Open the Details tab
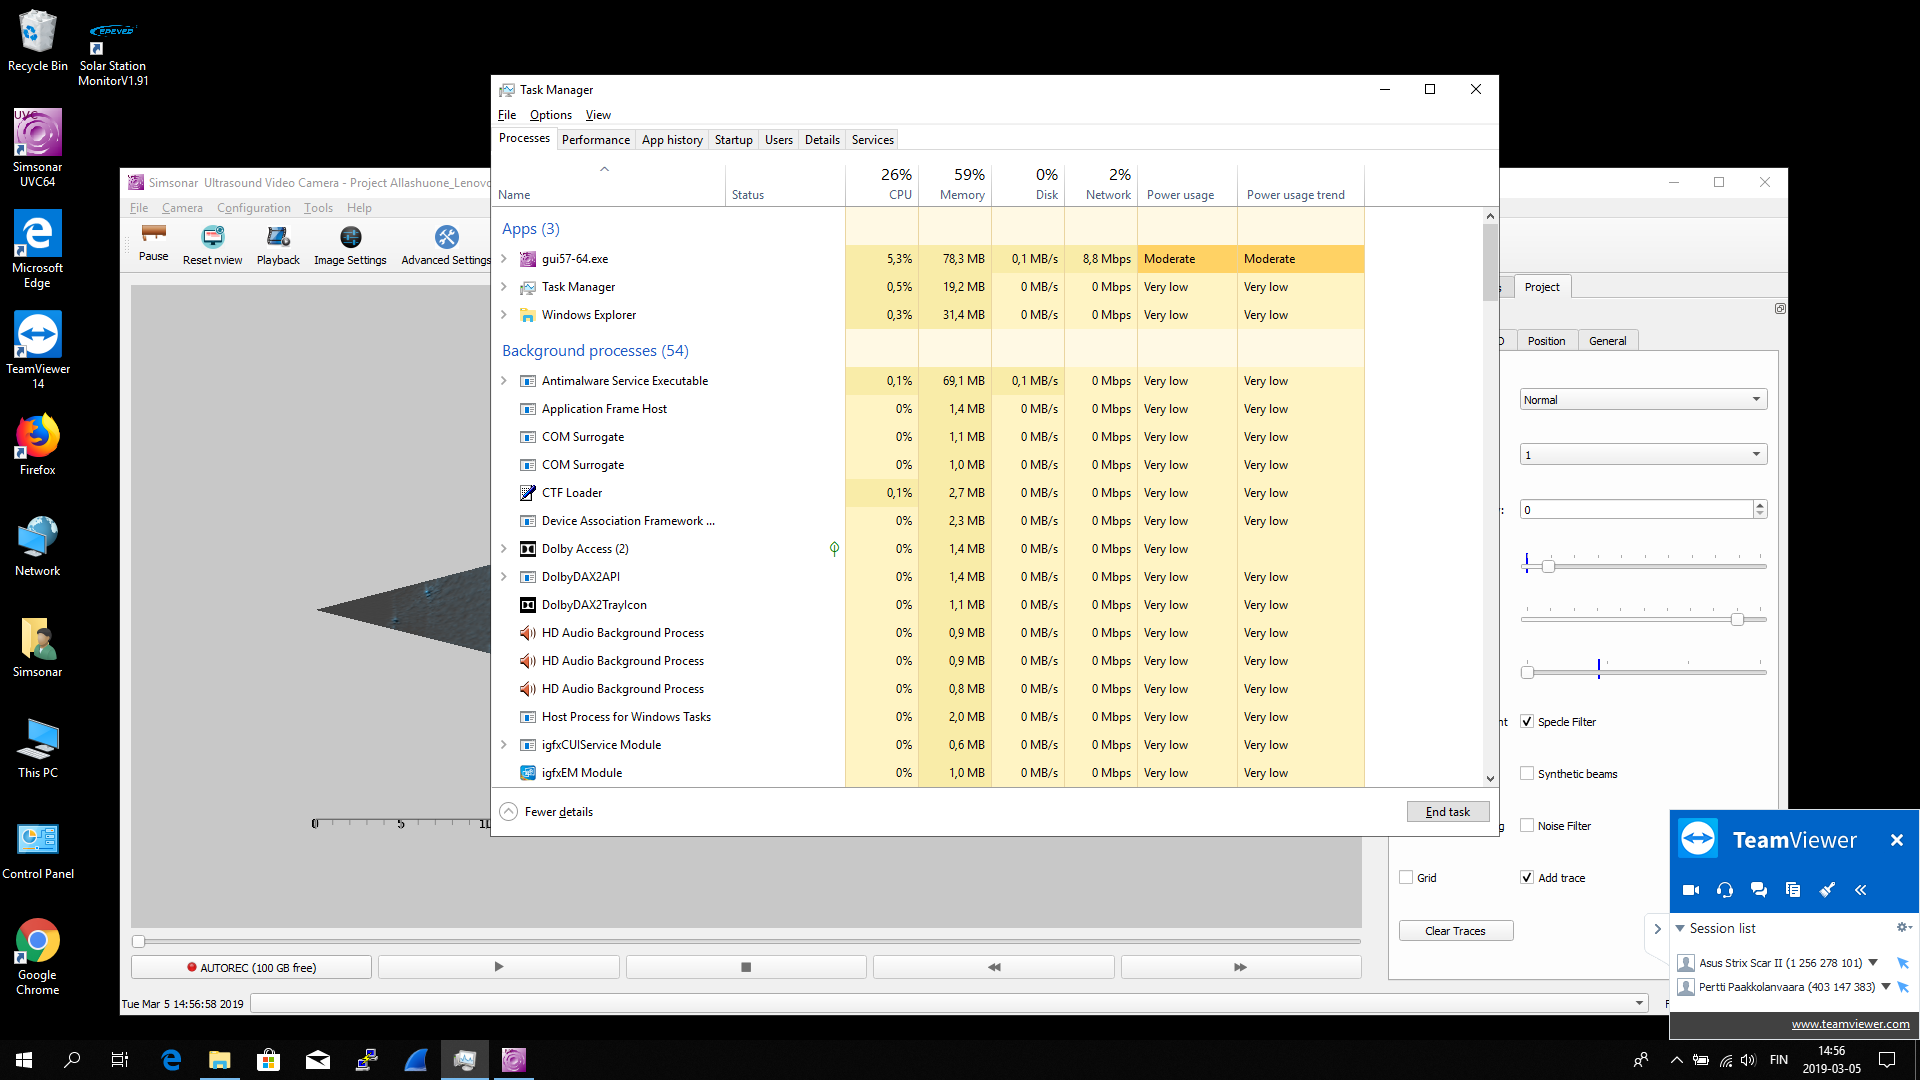 (x=822, y=140)
